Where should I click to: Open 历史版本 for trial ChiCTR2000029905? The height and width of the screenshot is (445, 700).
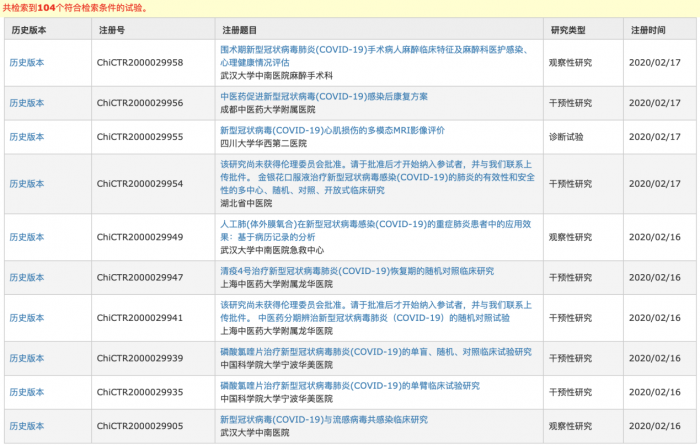pos(26,425)
